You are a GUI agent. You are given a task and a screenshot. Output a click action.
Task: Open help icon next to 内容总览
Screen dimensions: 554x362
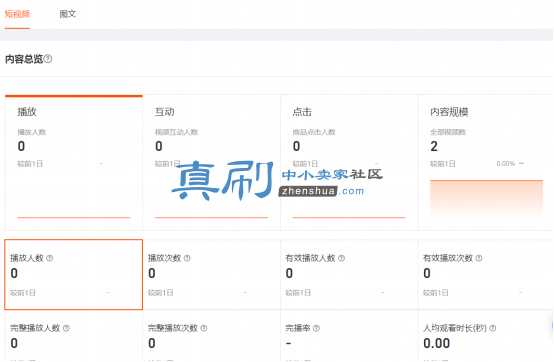coord(48,59)
